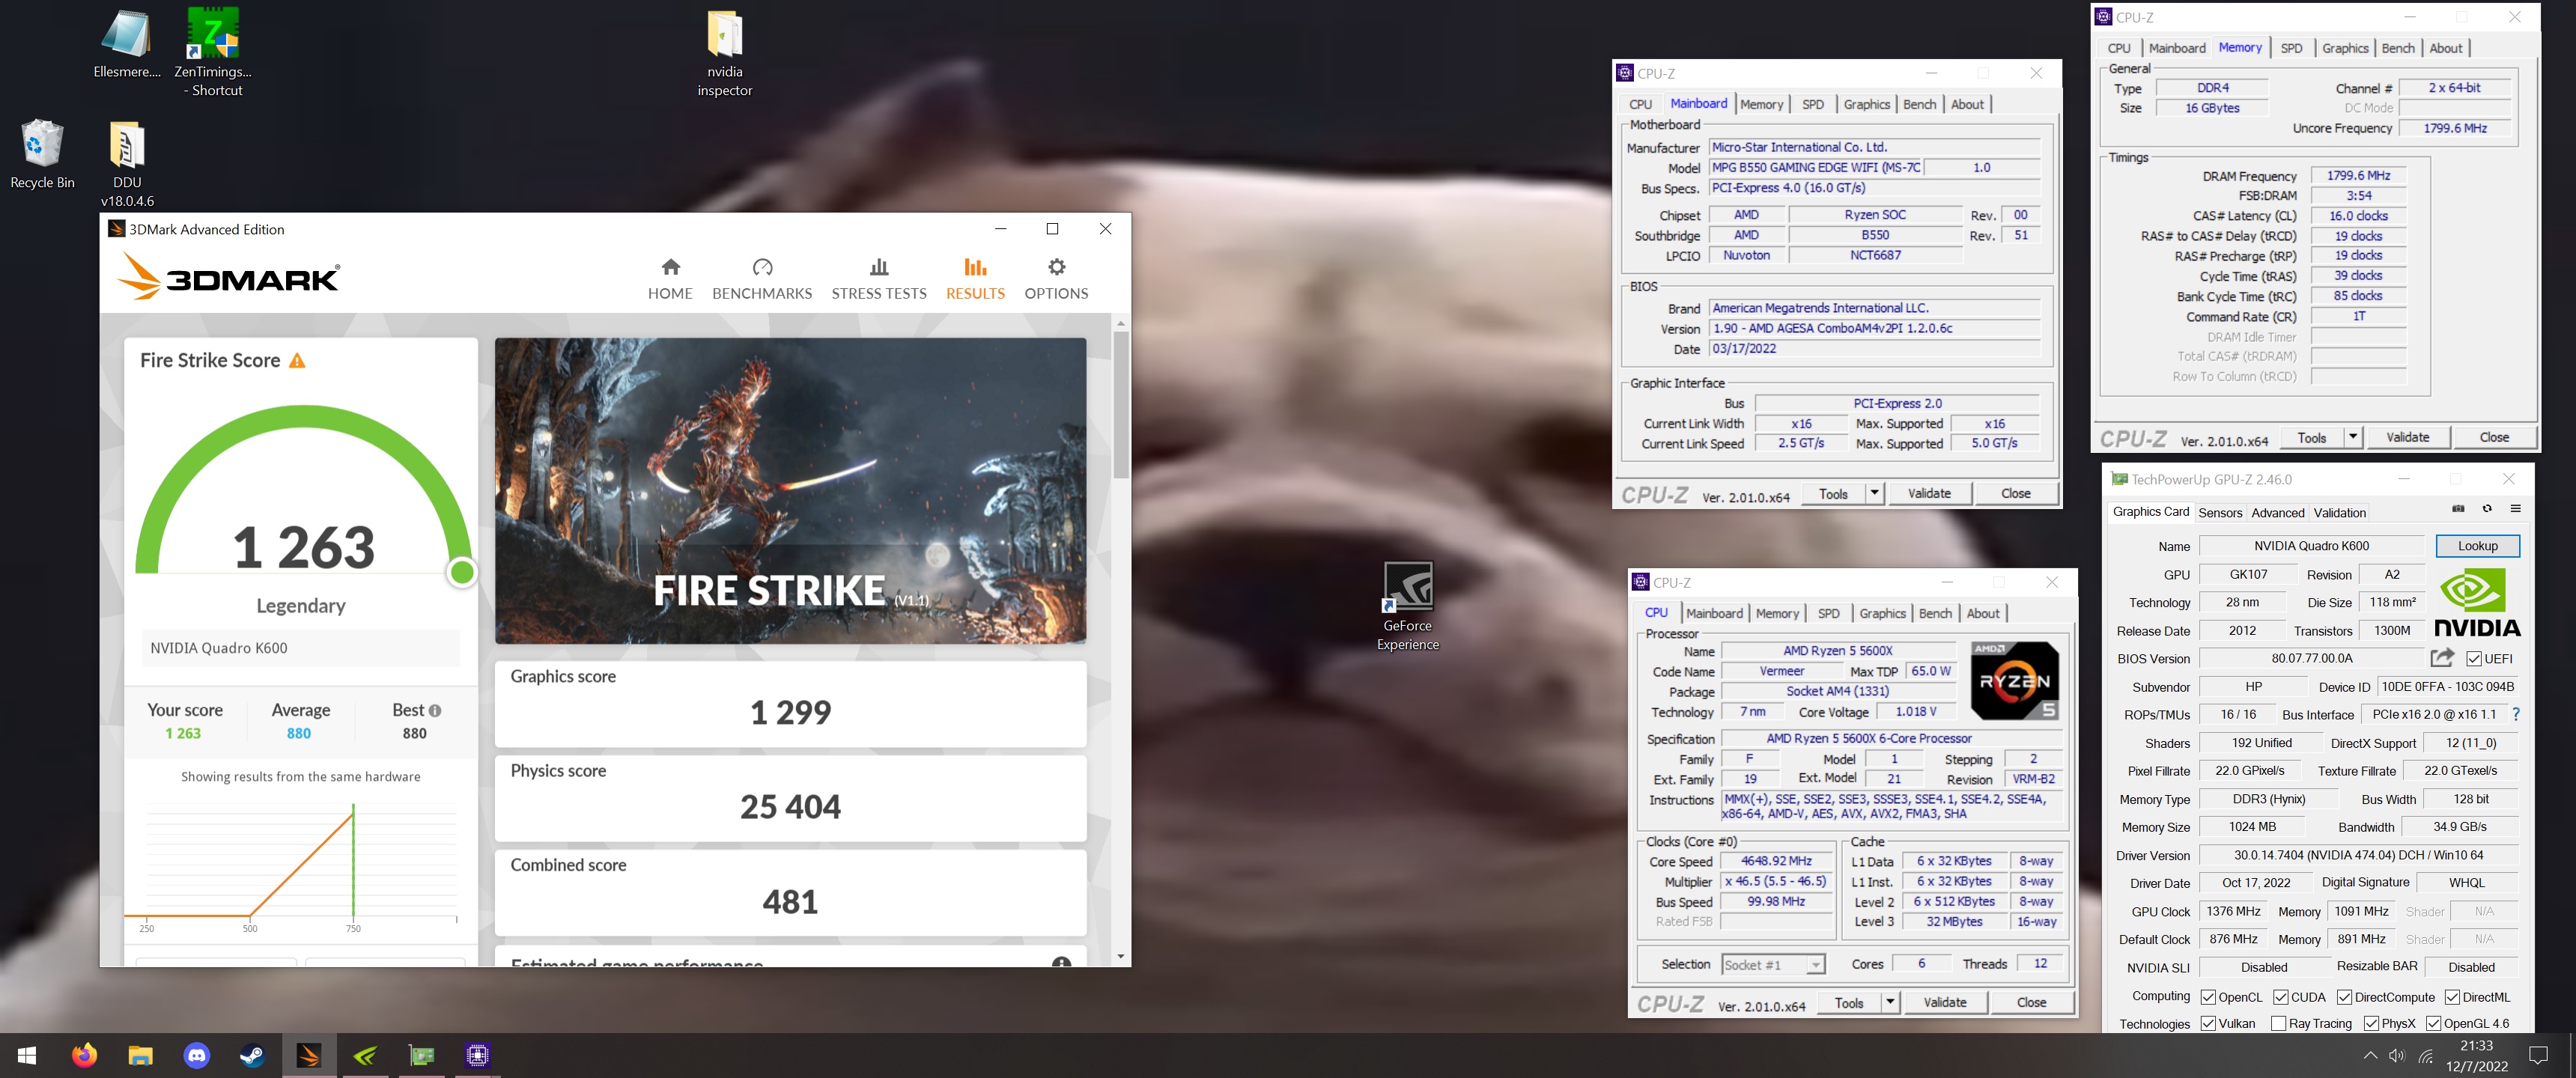The width and height of the screenshot is (2576, 1078).
Task: Enable the Ray Tracing checkbox
Action: point(2278,1023)
